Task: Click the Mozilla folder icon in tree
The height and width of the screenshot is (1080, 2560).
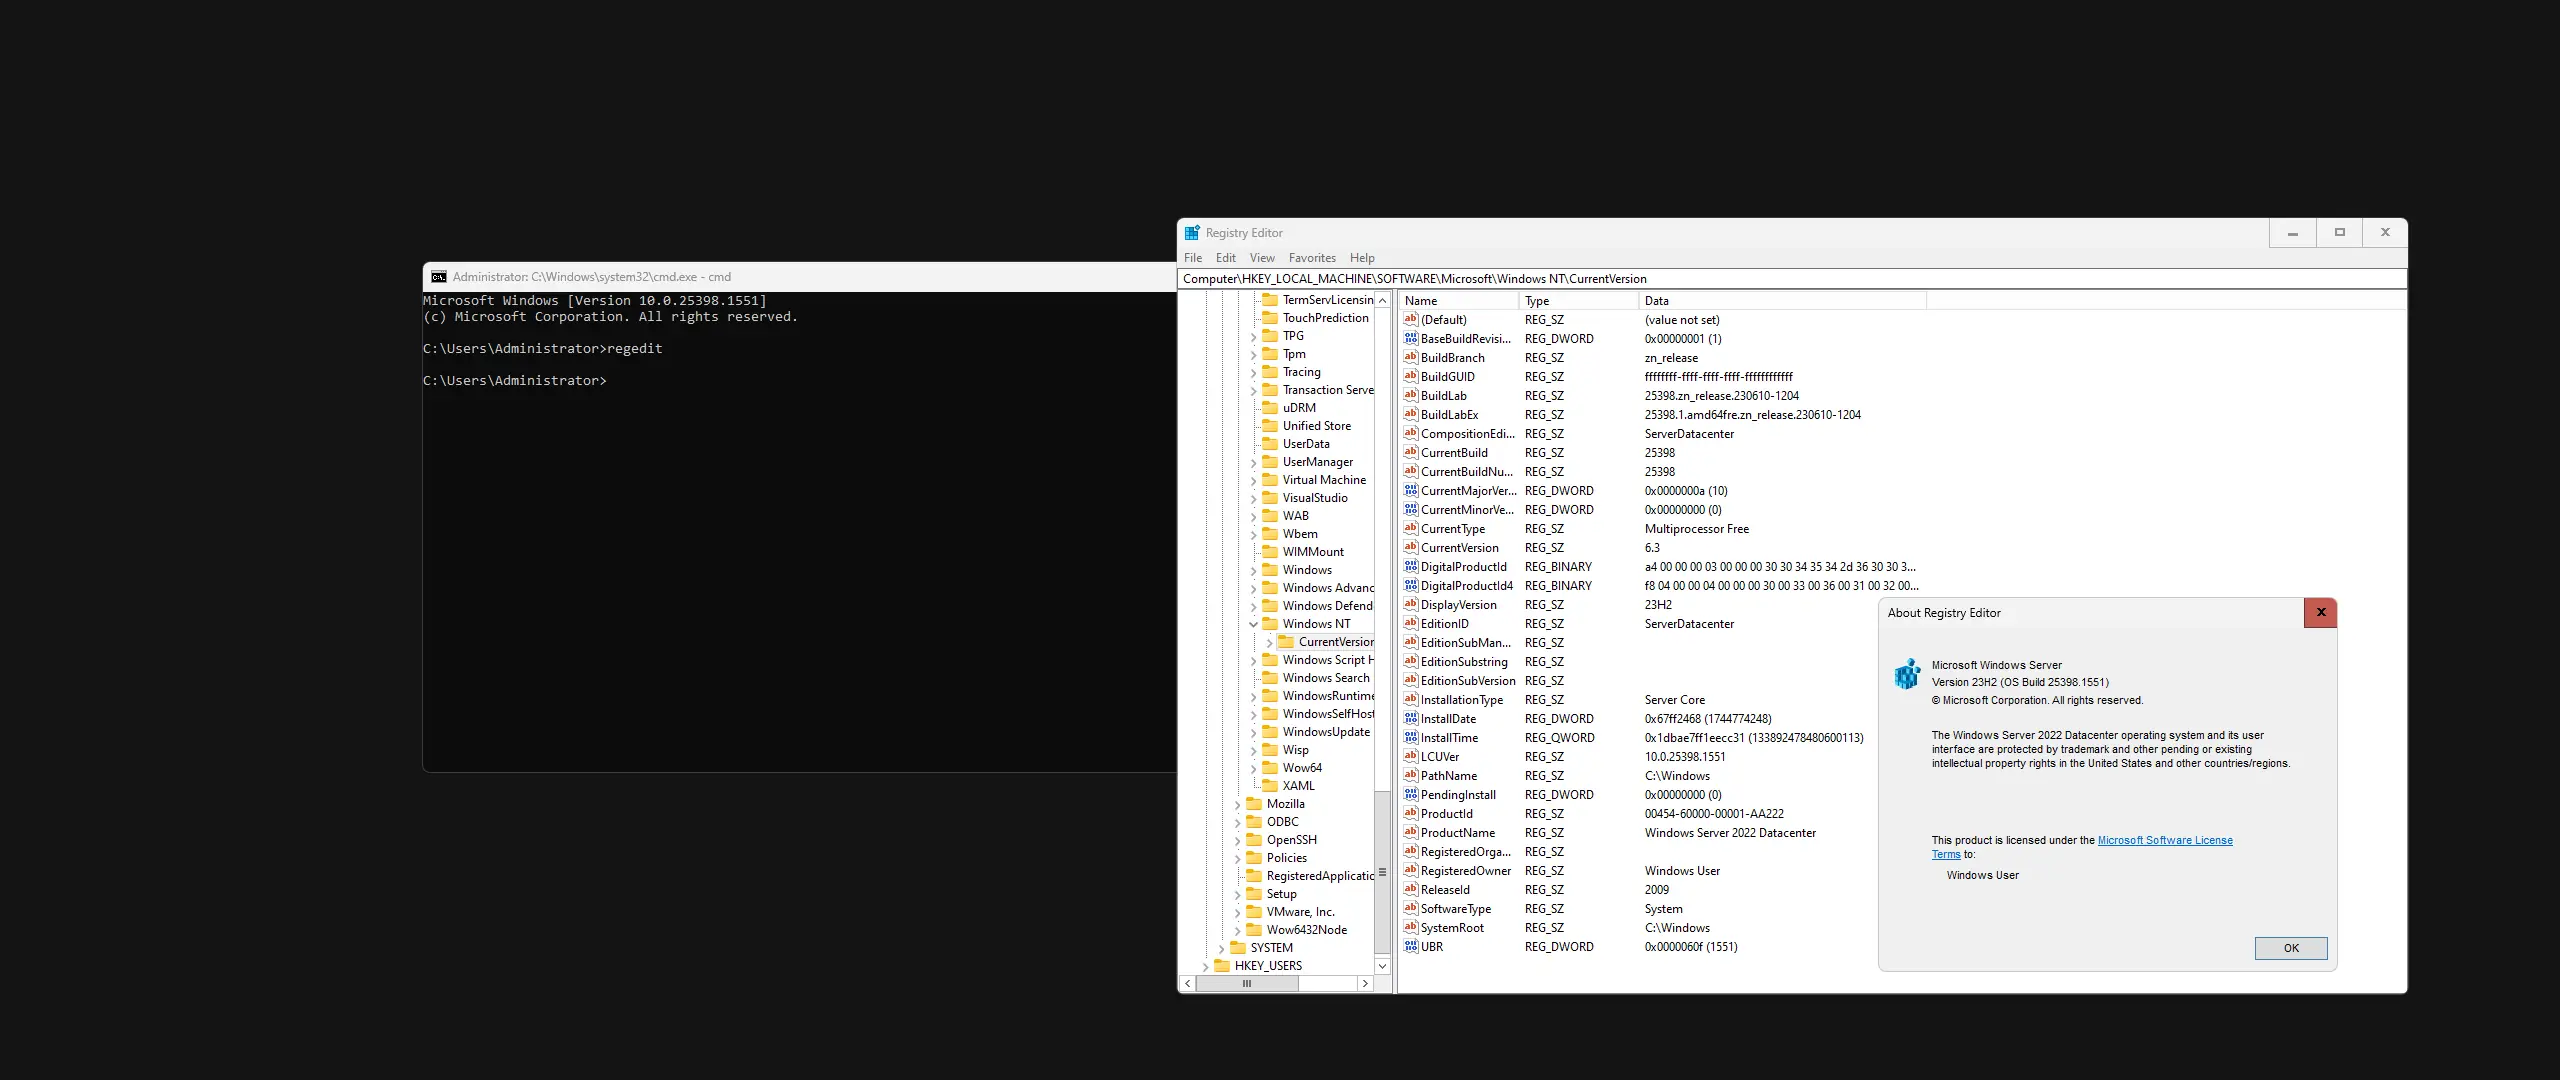Action: pyautogui.click(x=1254, y=803)
